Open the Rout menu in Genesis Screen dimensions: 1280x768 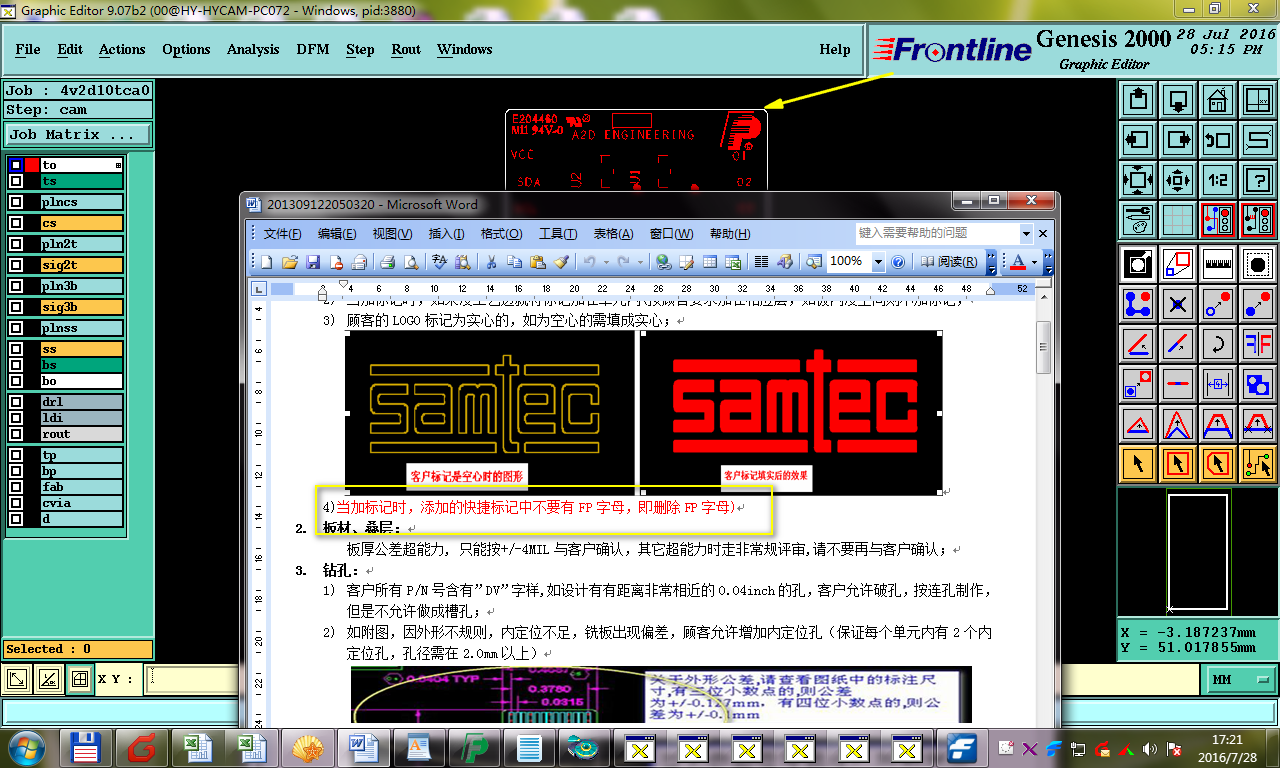(x=406, y=49)
